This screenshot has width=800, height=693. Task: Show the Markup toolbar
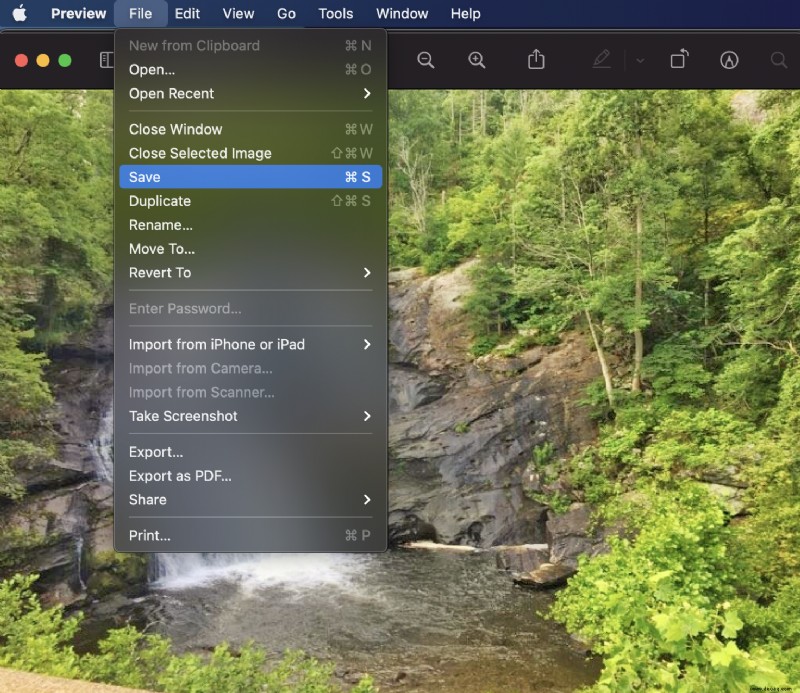point(729,60)
